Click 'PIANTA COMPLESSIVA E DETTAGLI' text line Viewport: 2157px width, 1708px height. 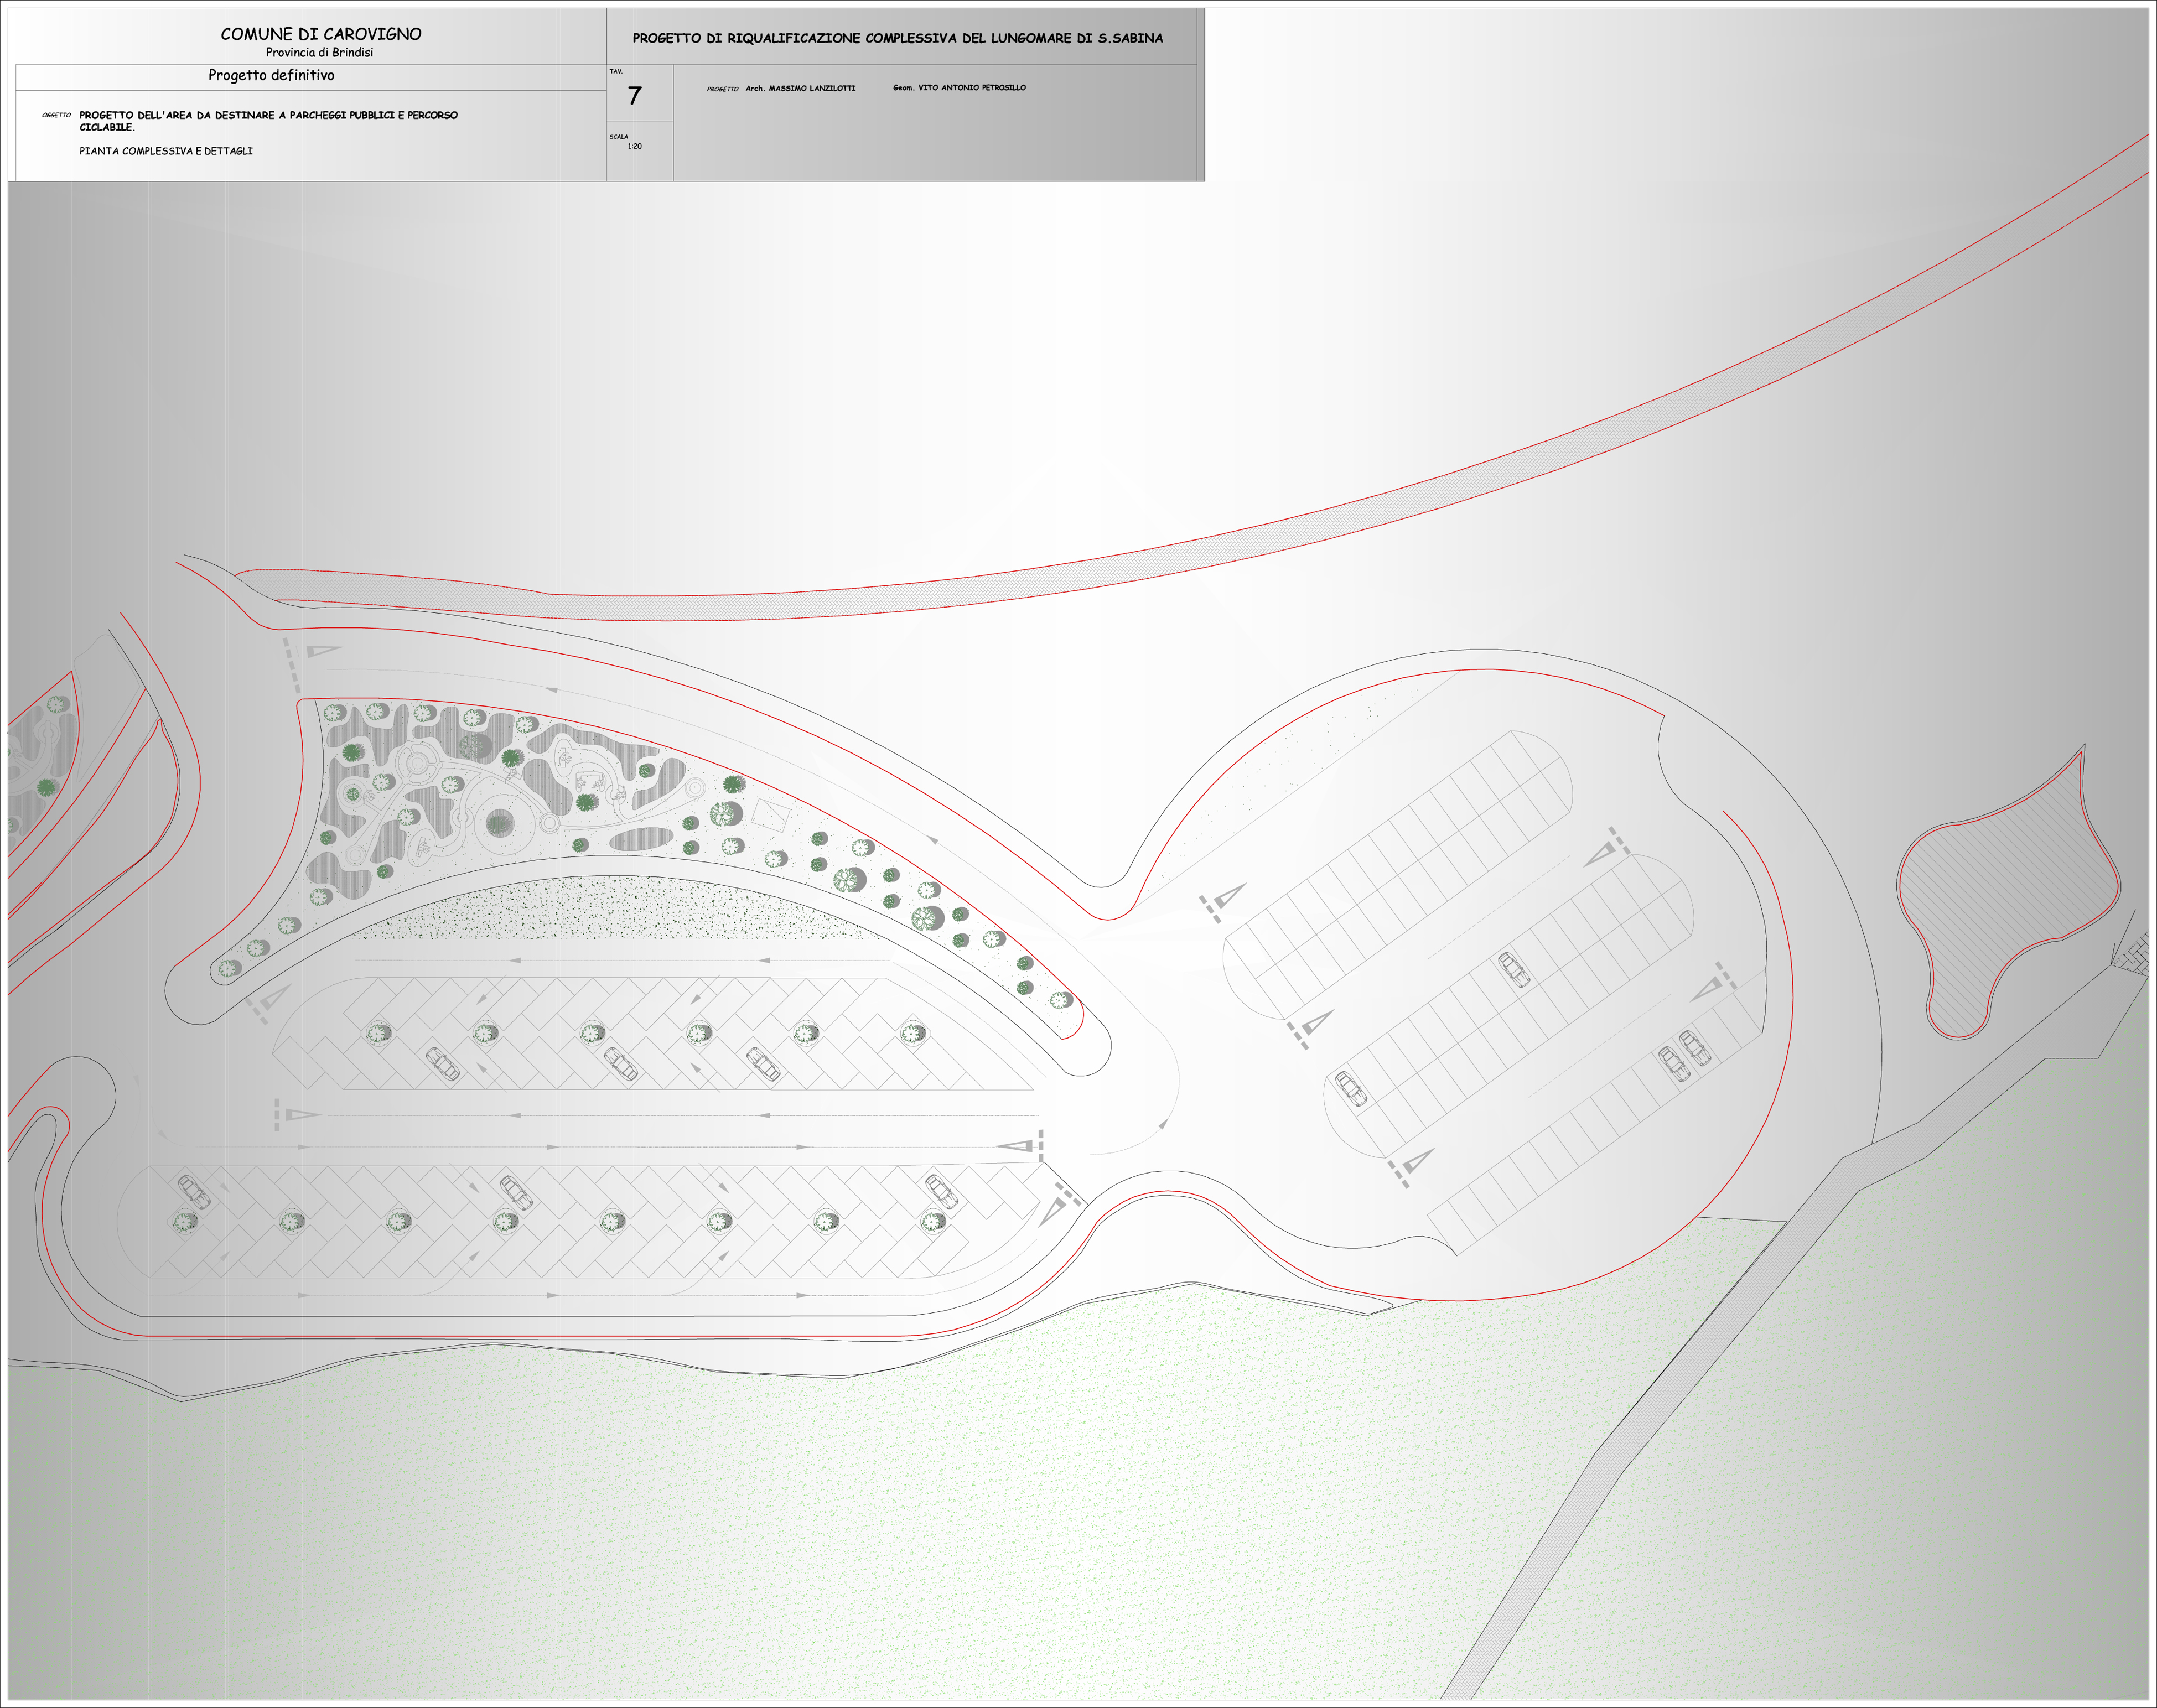coord(166,151)
